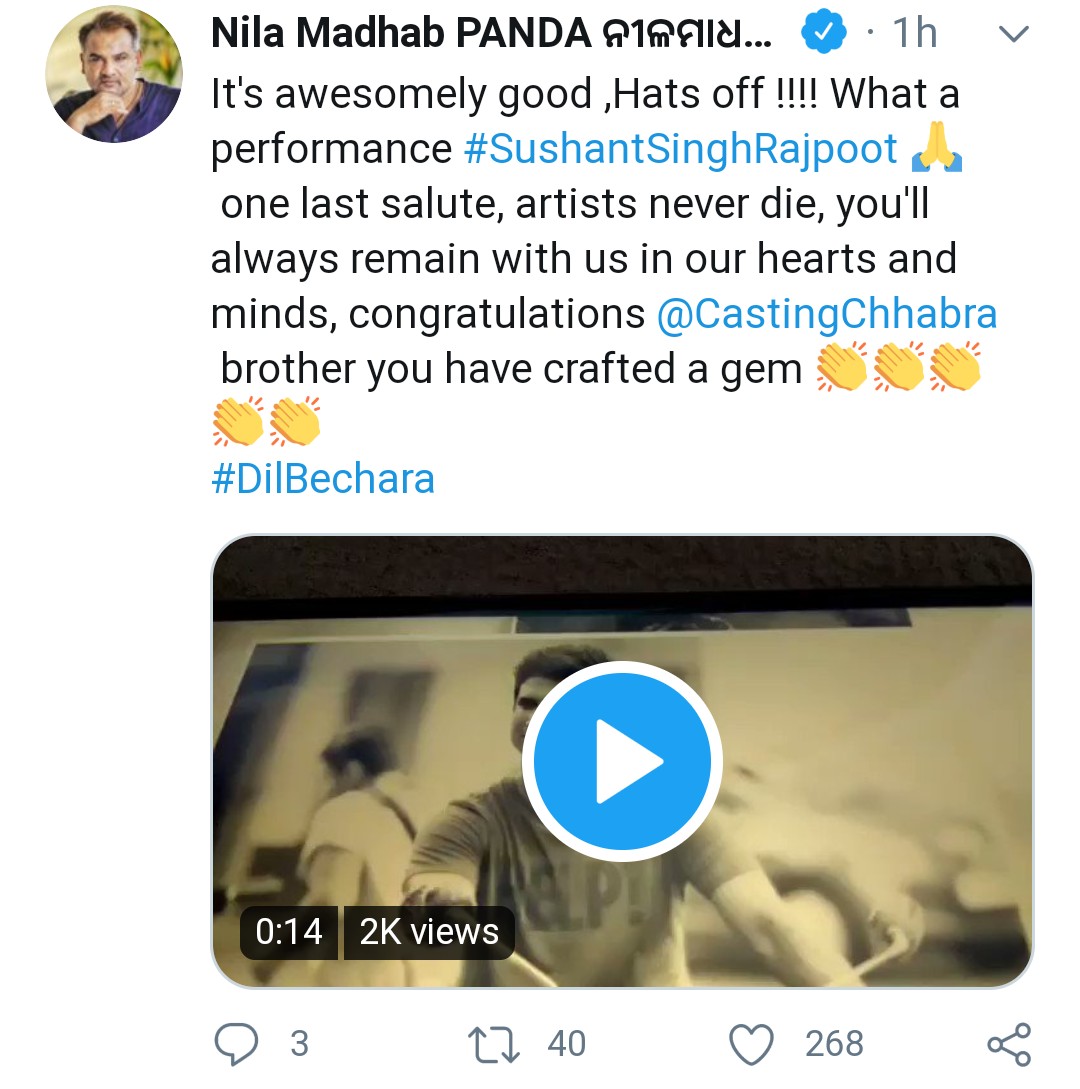Click the "It's awesomely good" tweet text
This screenshot has width=1080, height=1089.
(x=400, y=95)
